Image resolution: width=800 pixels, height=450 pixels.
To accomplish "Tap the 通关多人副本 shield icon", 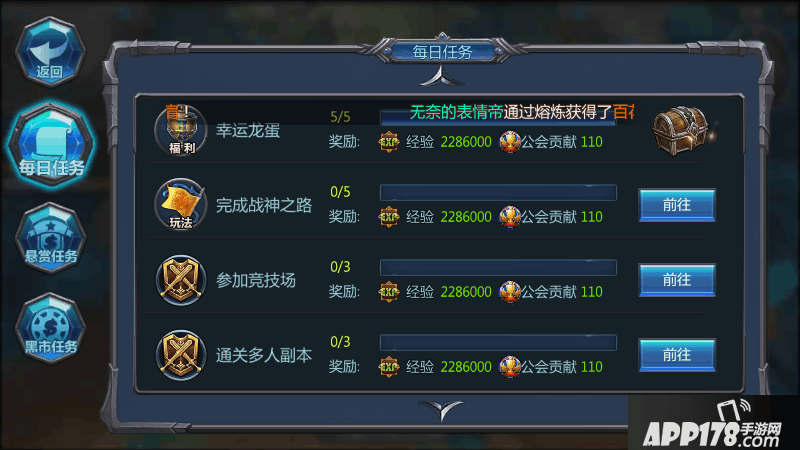I will pyautogui.click(x=181, y=355).
